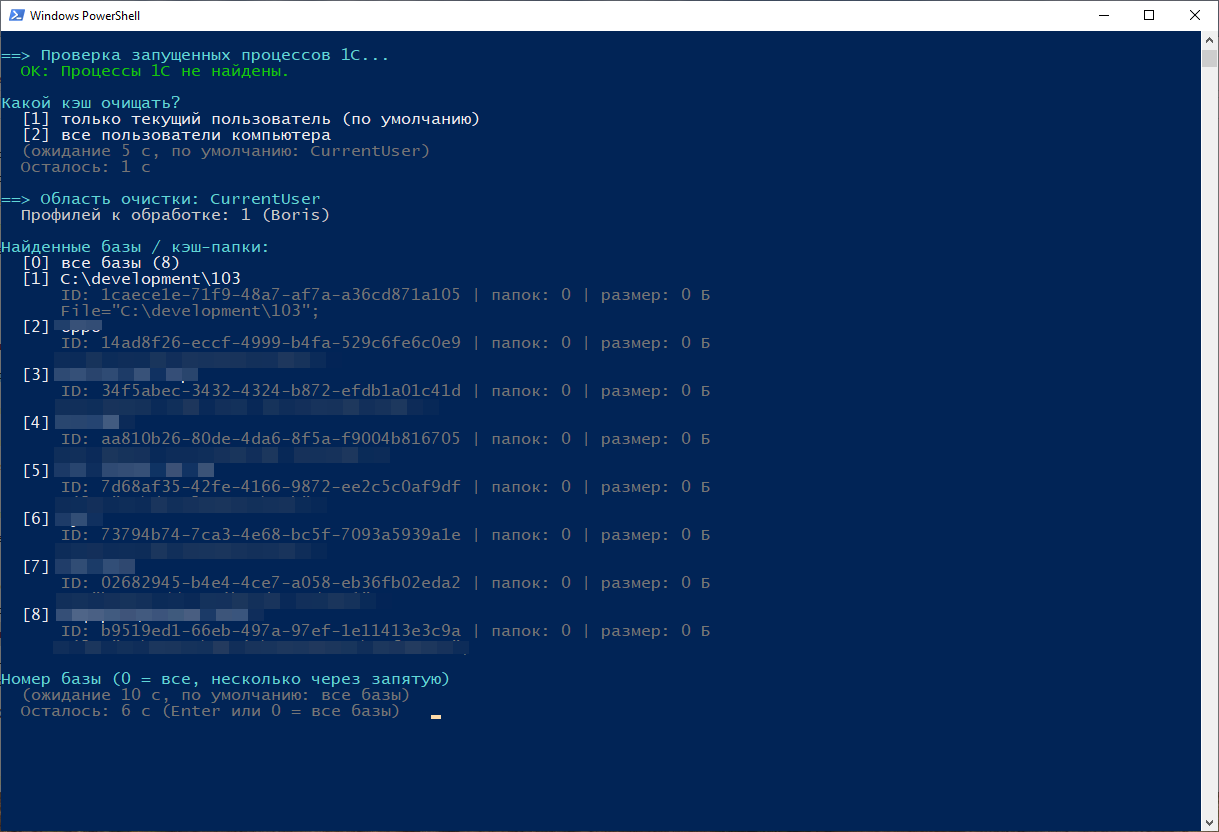Click option '[1] только текущий пользователь'
Screen dimensions: 1219x832
[251, 119]
